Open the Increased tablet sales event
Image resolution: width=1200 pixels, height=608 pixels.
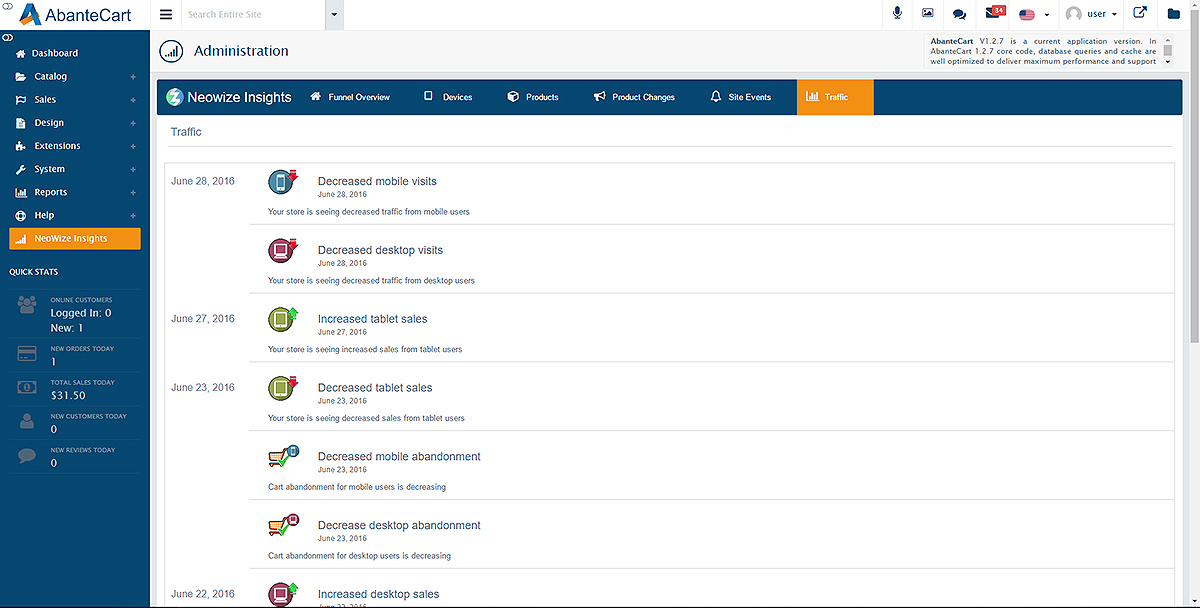tap(372, 319)
